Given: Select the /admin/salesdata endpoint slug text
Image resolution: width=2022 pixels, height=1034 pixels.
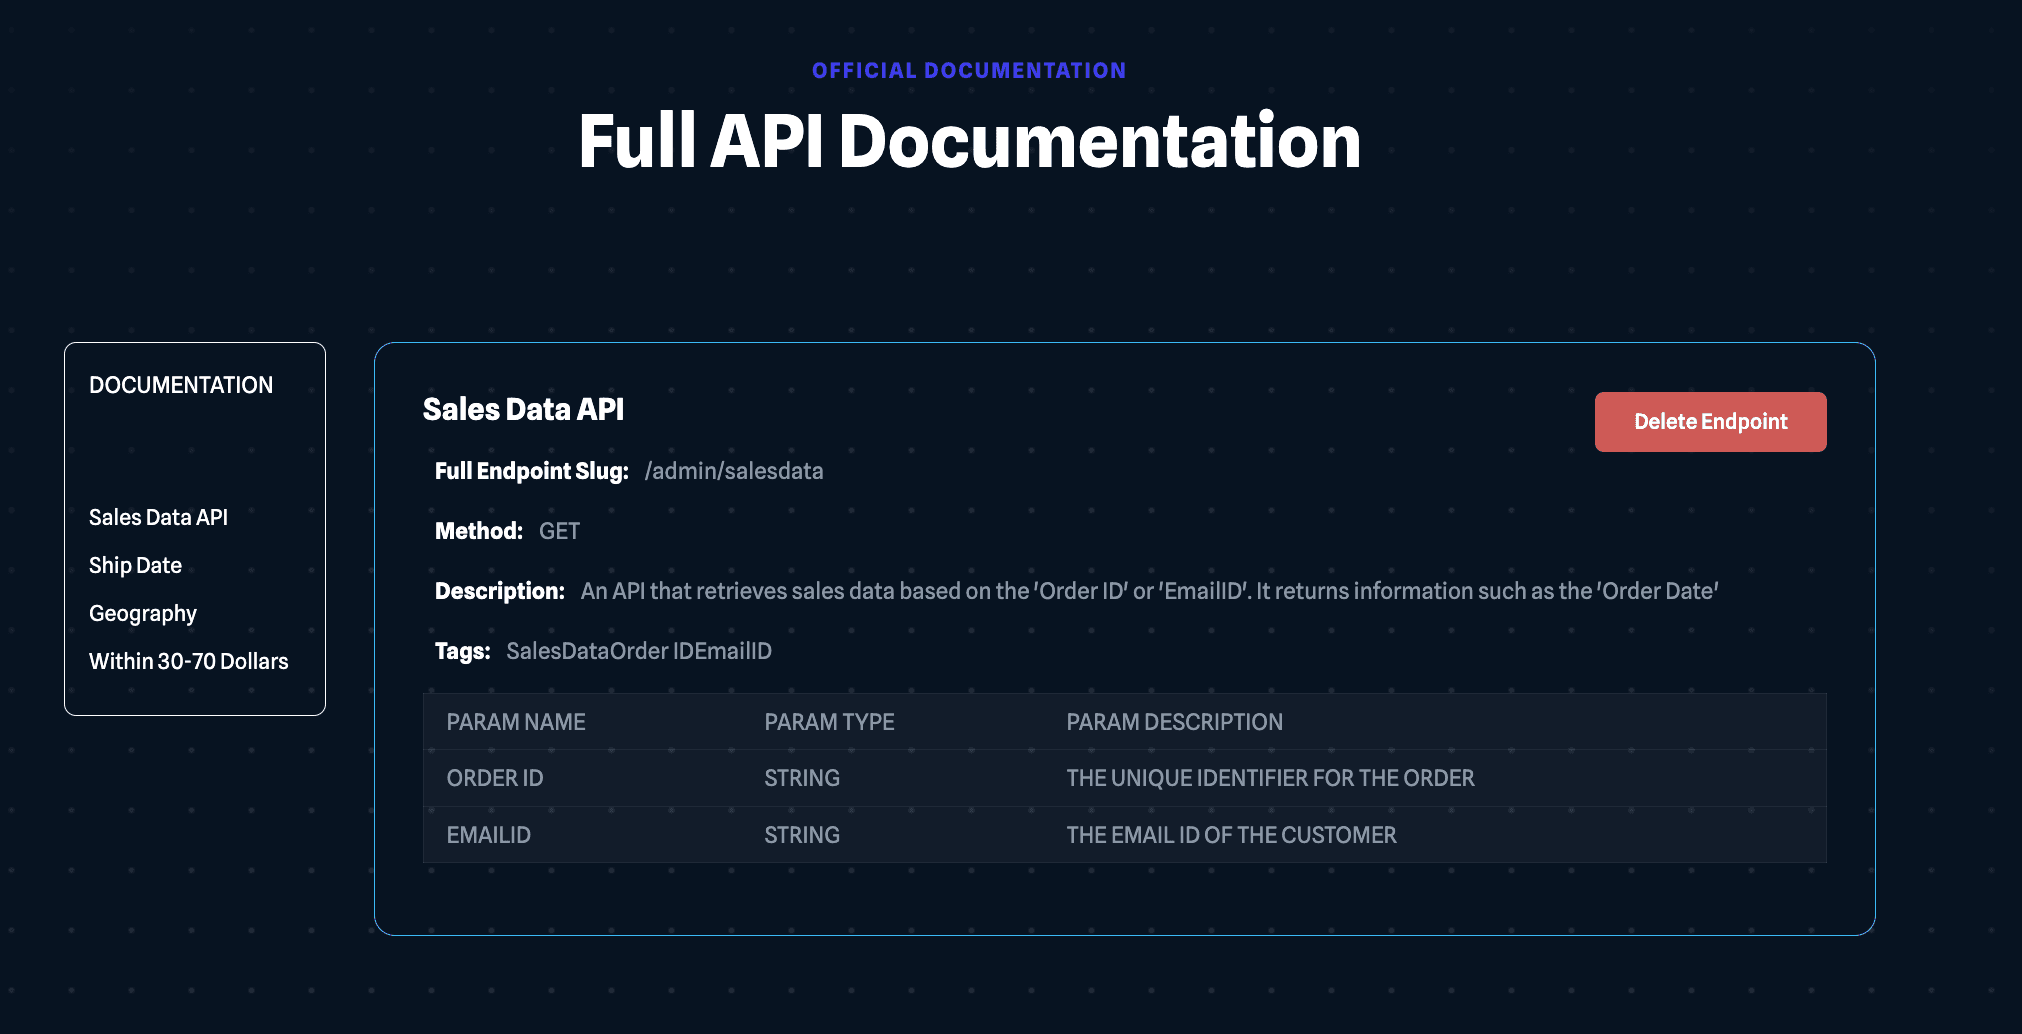Looking at the screenshot, I should 733,471.
